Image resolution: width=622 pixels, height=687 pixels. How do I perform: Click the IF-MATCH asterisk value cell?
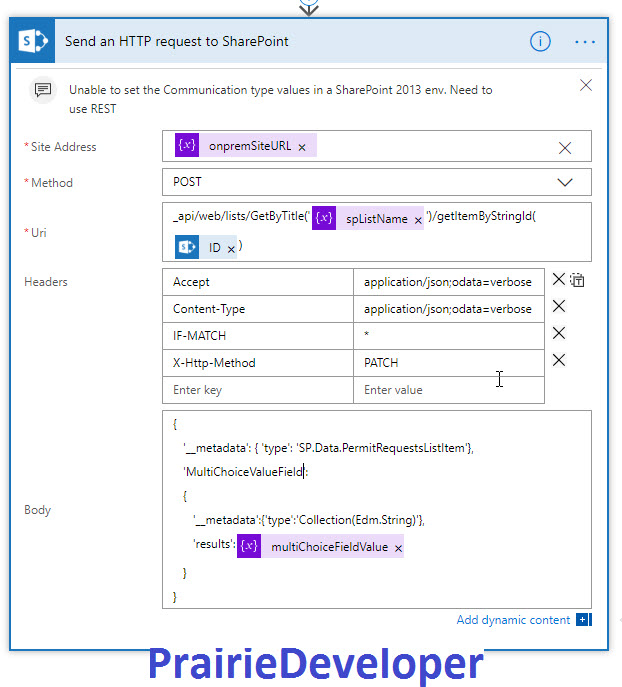pos(449,336)
